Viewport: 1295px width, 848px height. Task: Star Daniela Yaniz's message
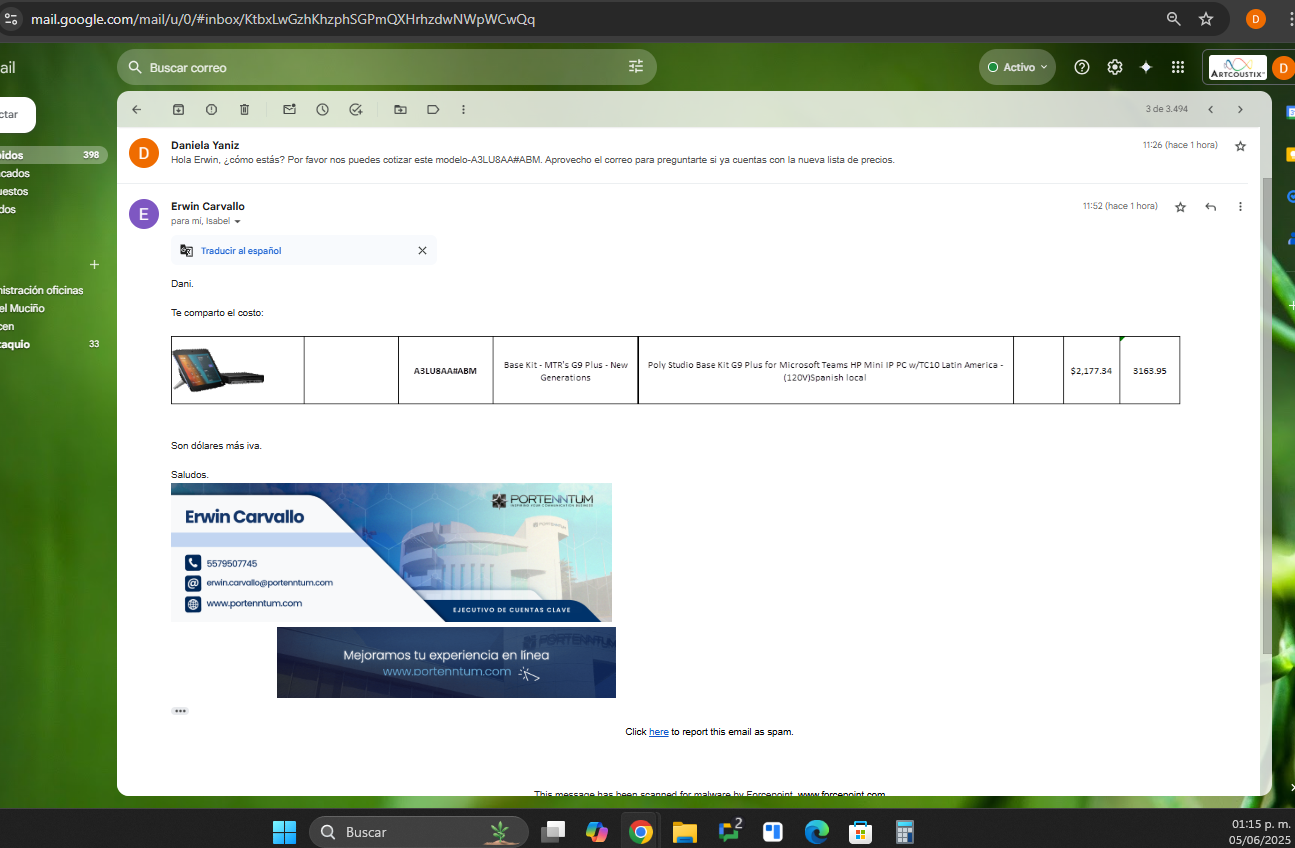1240,146
